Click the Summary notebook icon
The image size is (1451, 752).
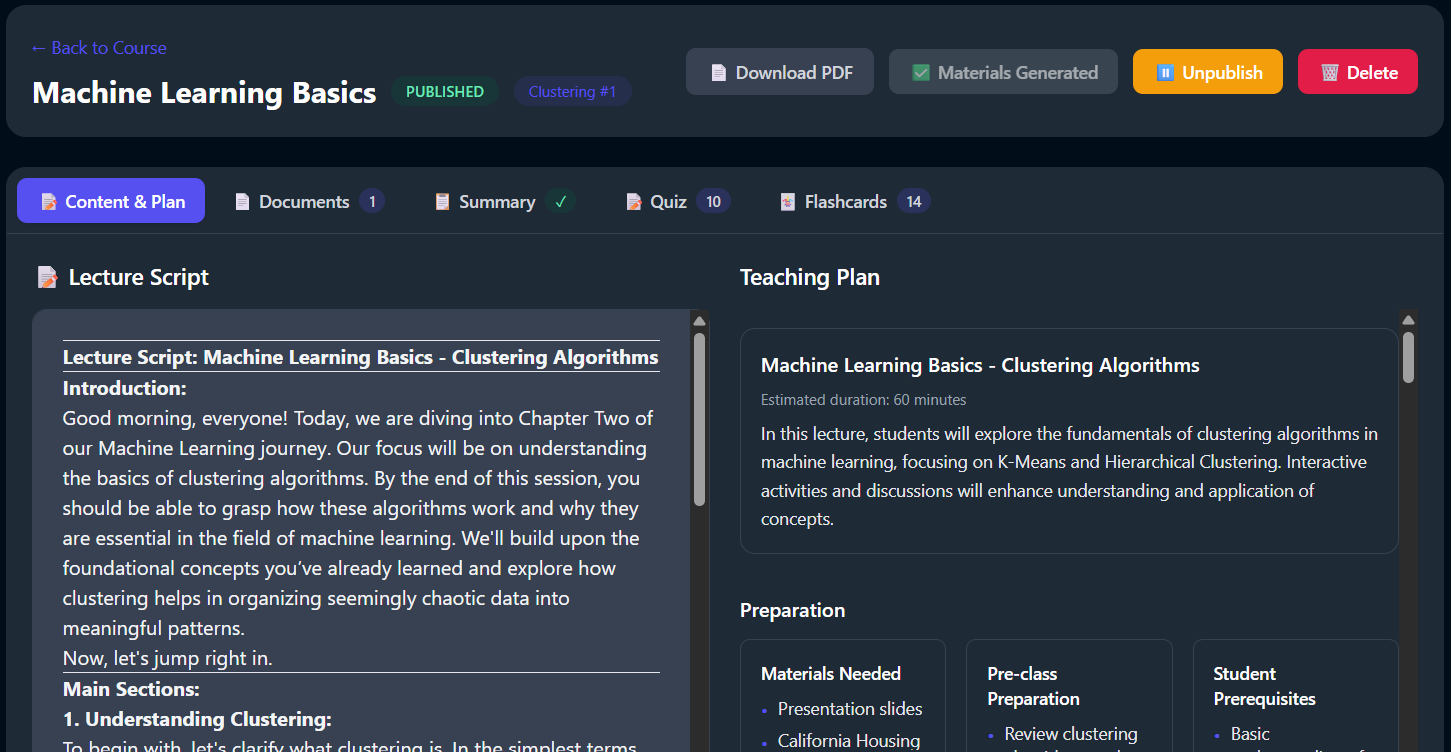tap(442, 201)
